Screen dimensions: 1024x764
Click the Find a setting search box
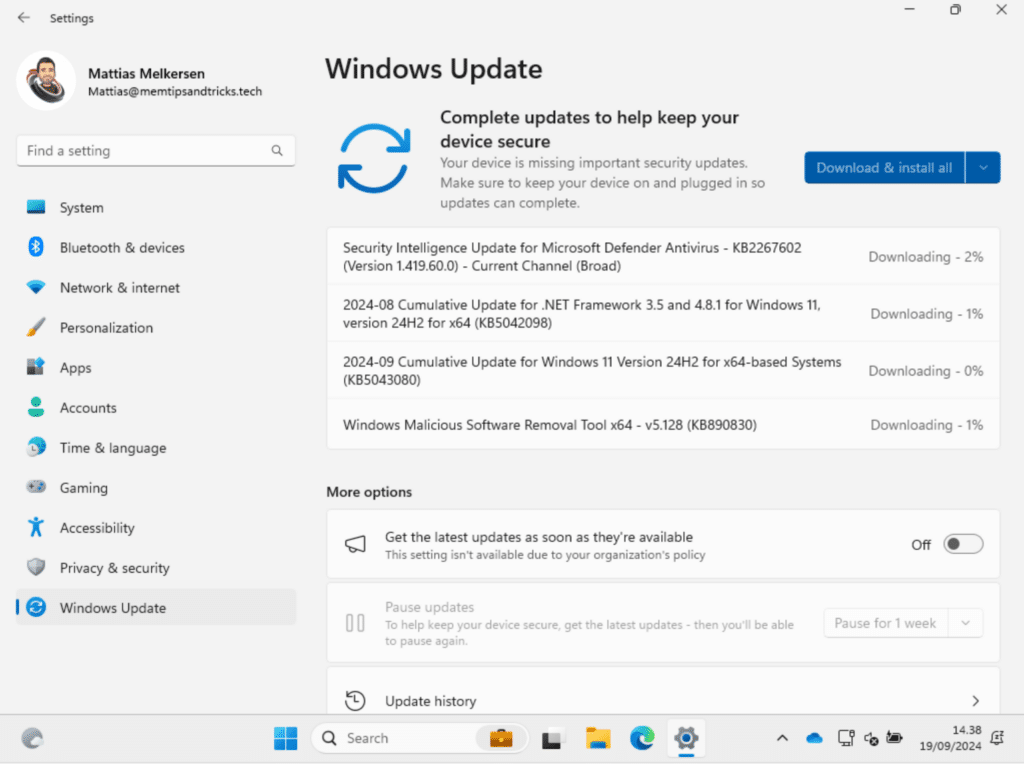156,151
